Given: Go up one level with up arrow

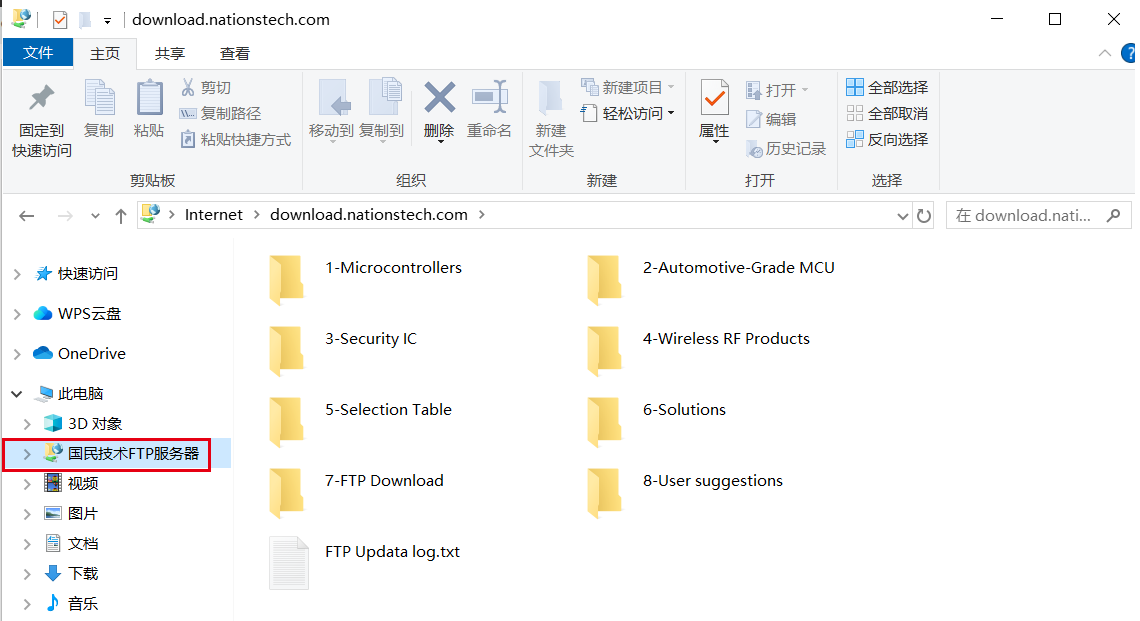Looking at the screenshot, I should (x=121, y=215).
